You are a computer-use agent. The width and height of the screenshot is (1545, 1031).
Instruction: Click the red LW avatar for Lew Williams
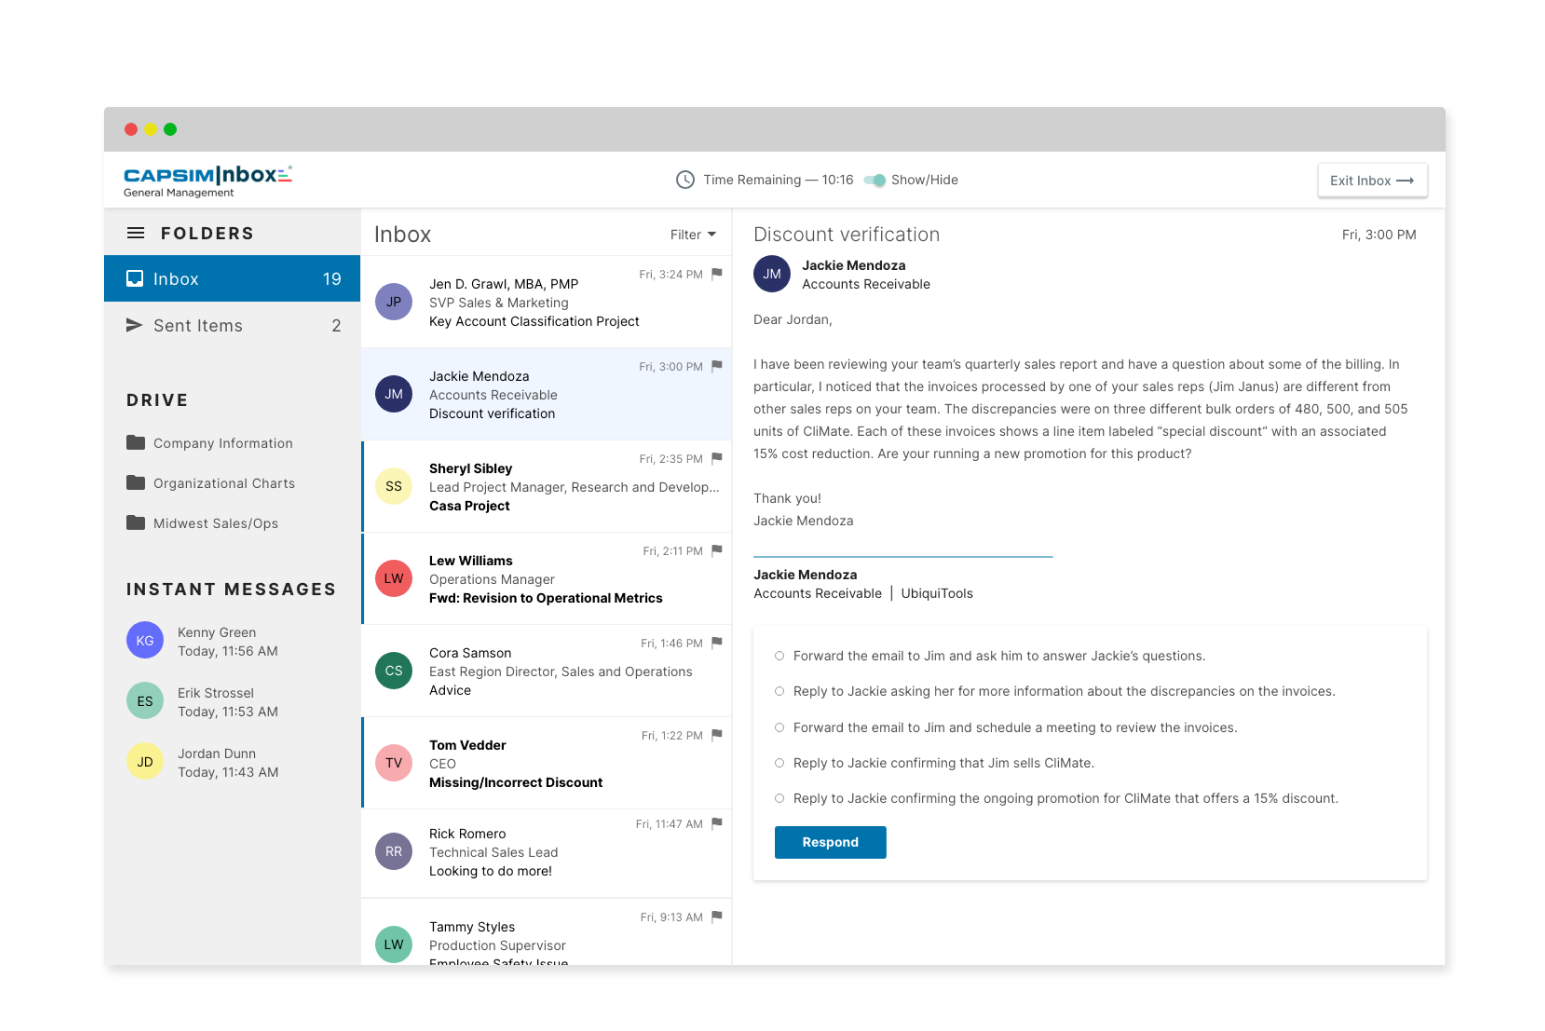pyautogui.click(x=394, y=578)
